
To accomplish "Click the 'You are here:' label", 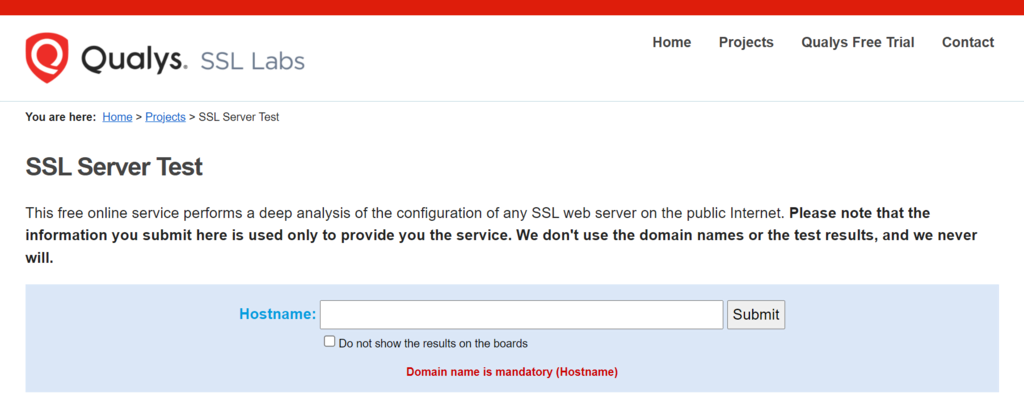I will coord(61,117).
